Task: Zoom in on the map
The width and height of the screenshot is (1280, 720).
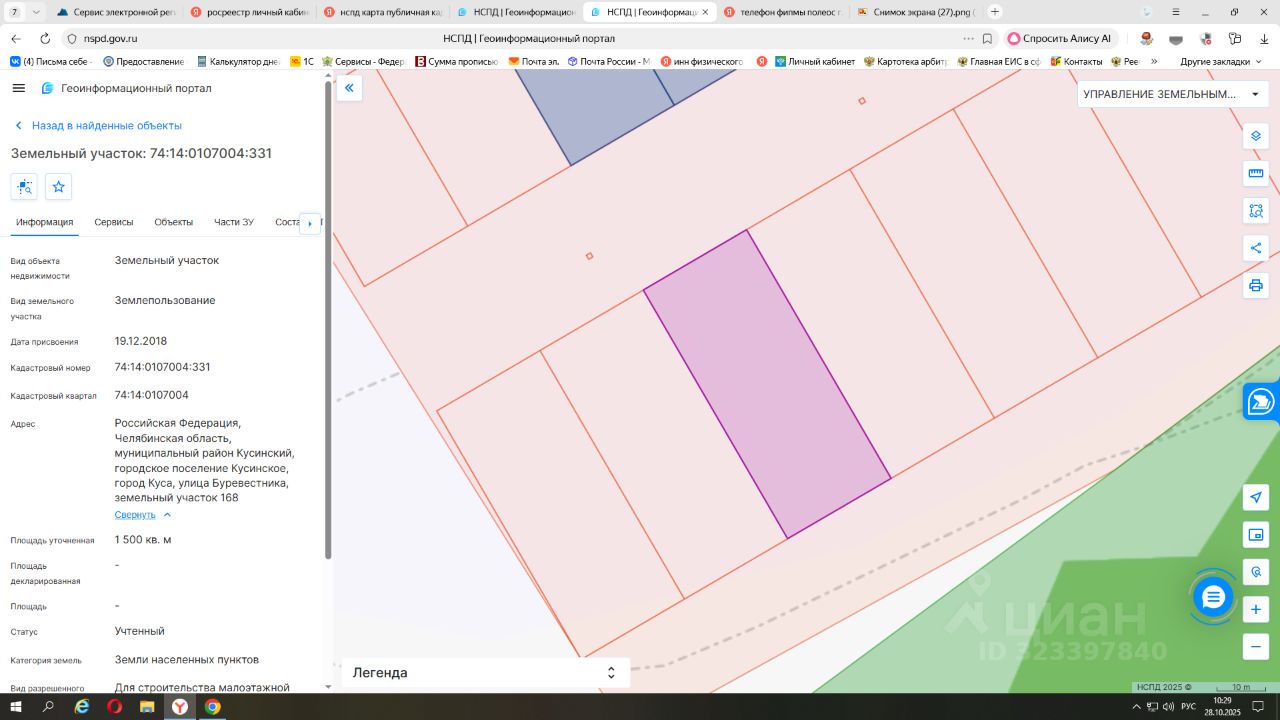Action: (x=1256, y=609)
